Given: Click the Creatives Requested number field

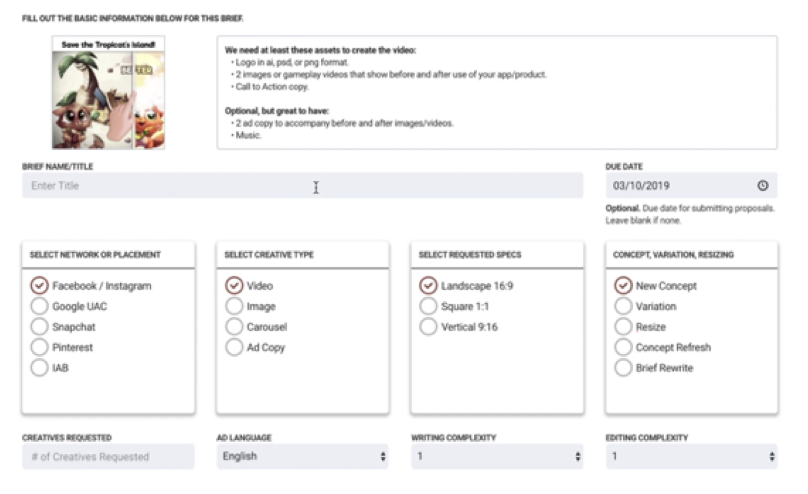Looking at the screenshot, I should (108, 457).
